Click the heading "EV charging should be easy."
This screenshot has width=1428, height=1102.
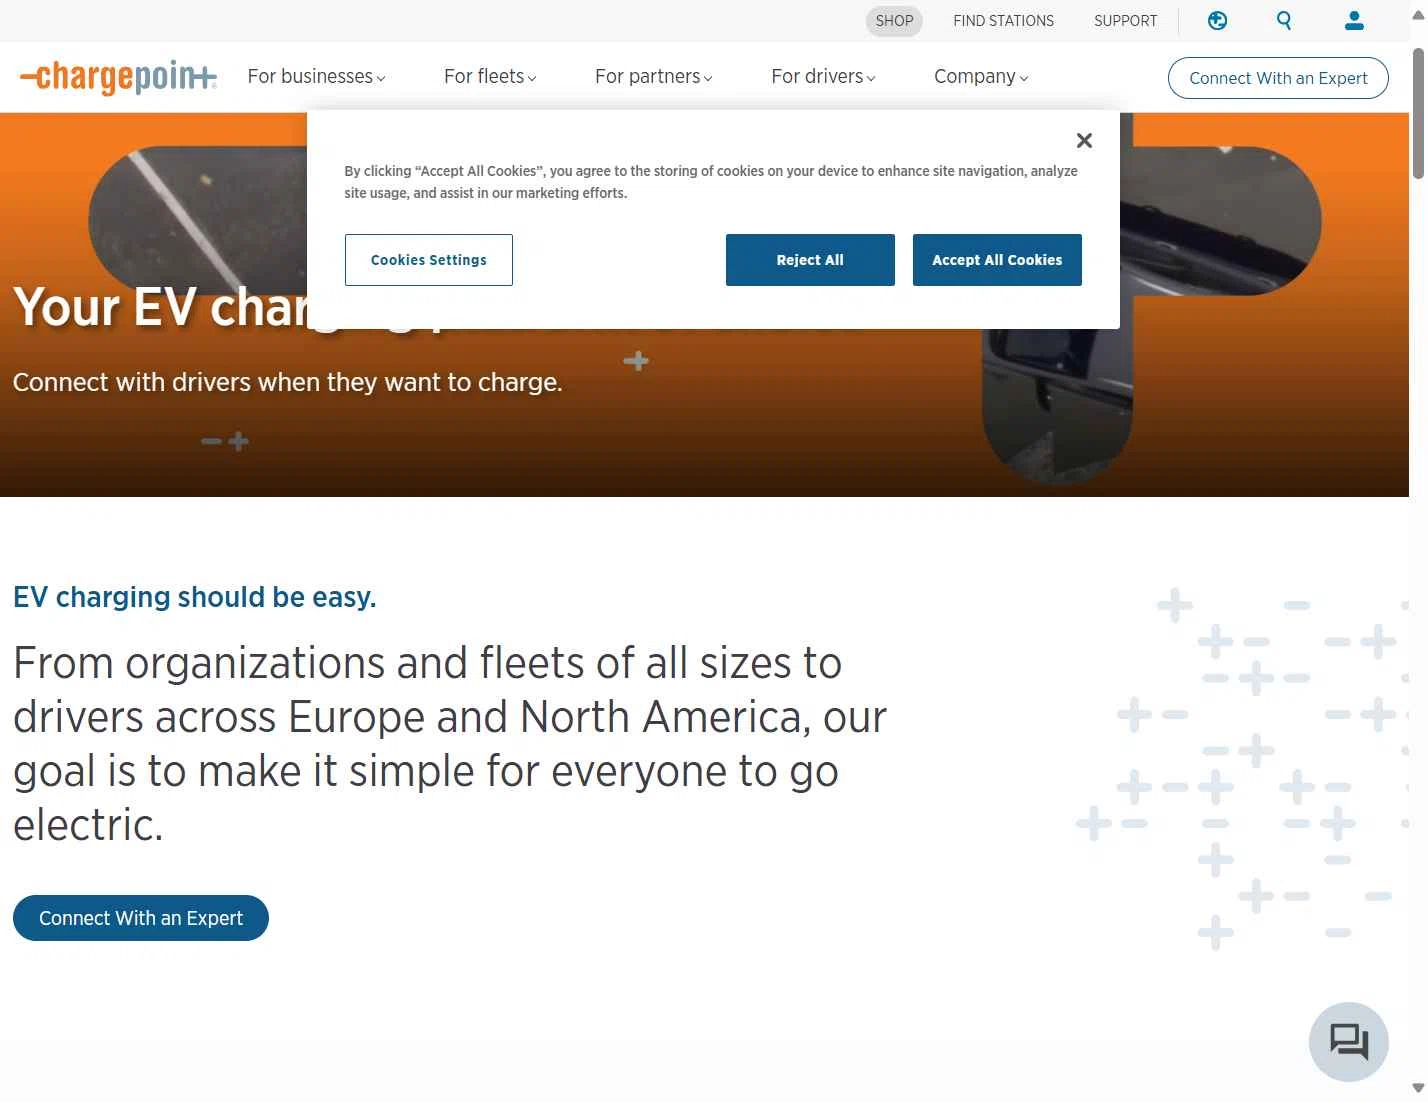[x=195, y=597]
